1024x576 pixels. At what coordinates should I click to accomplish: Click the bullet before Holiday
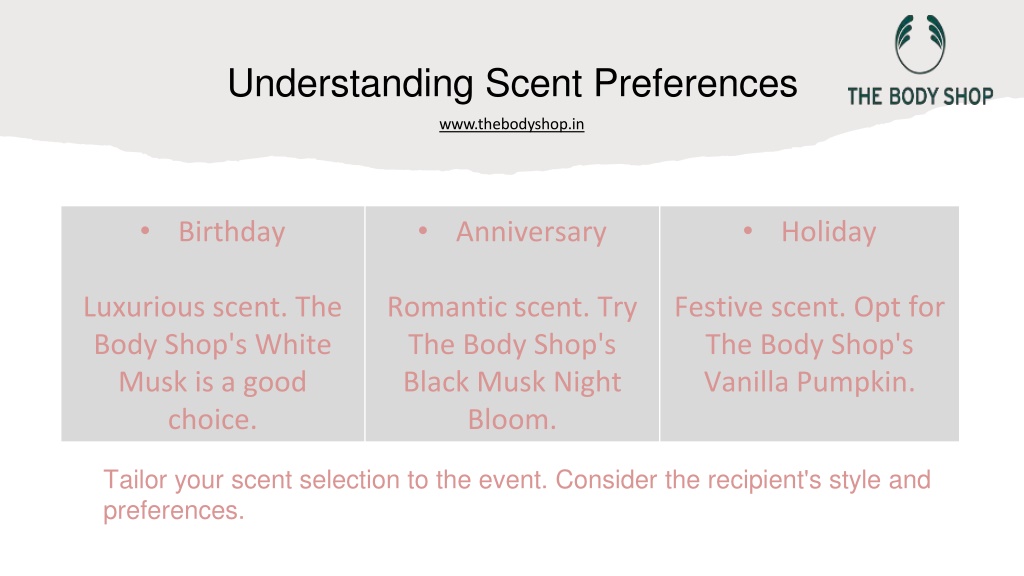click(748, 231)
